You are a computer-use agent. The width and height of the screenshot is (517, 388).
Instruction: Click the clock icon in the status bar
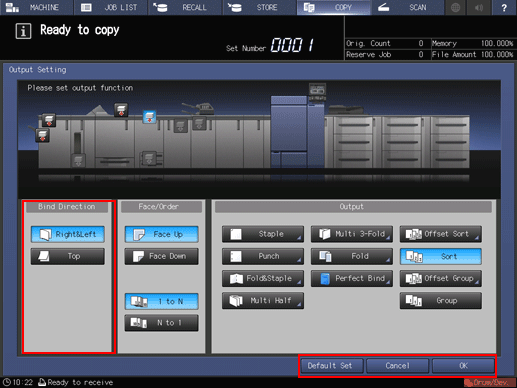(x=7, y=382)
